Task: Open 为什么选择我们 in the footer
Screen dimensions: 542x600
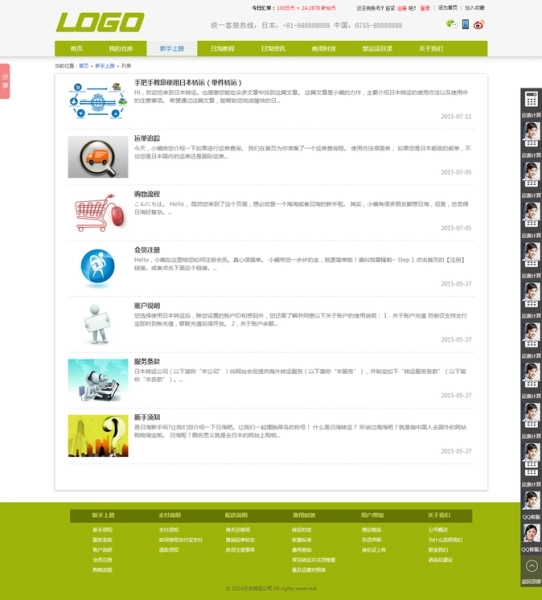Action: [445, 540]
